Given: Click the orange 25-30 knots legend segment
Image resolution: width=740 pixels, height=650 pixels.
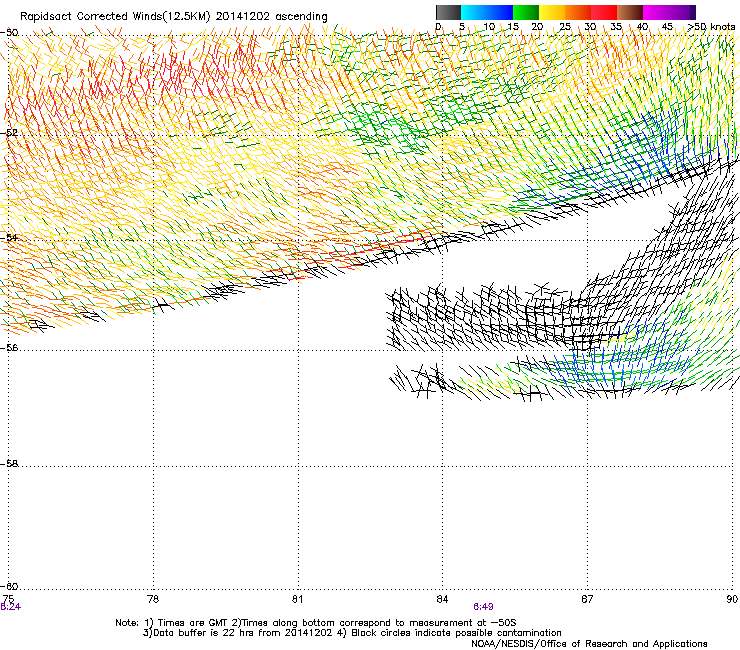Looking at the screenshot, I should [578, 12].
